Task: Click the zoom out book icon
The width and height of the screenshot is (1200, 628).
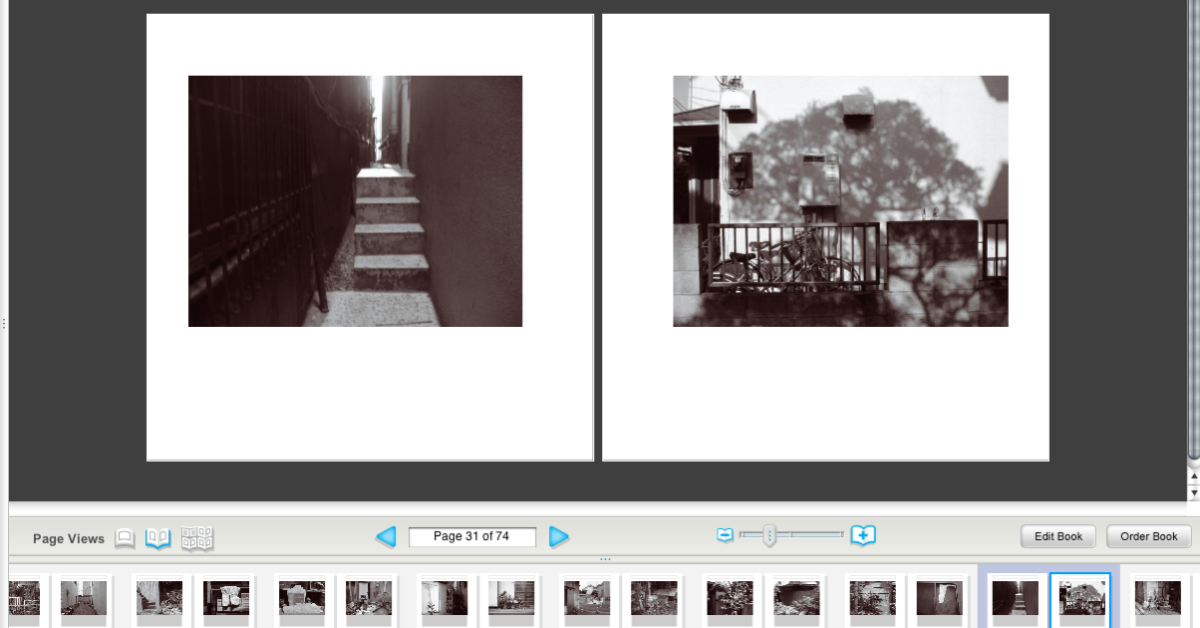Action: (x=725, y=536)
